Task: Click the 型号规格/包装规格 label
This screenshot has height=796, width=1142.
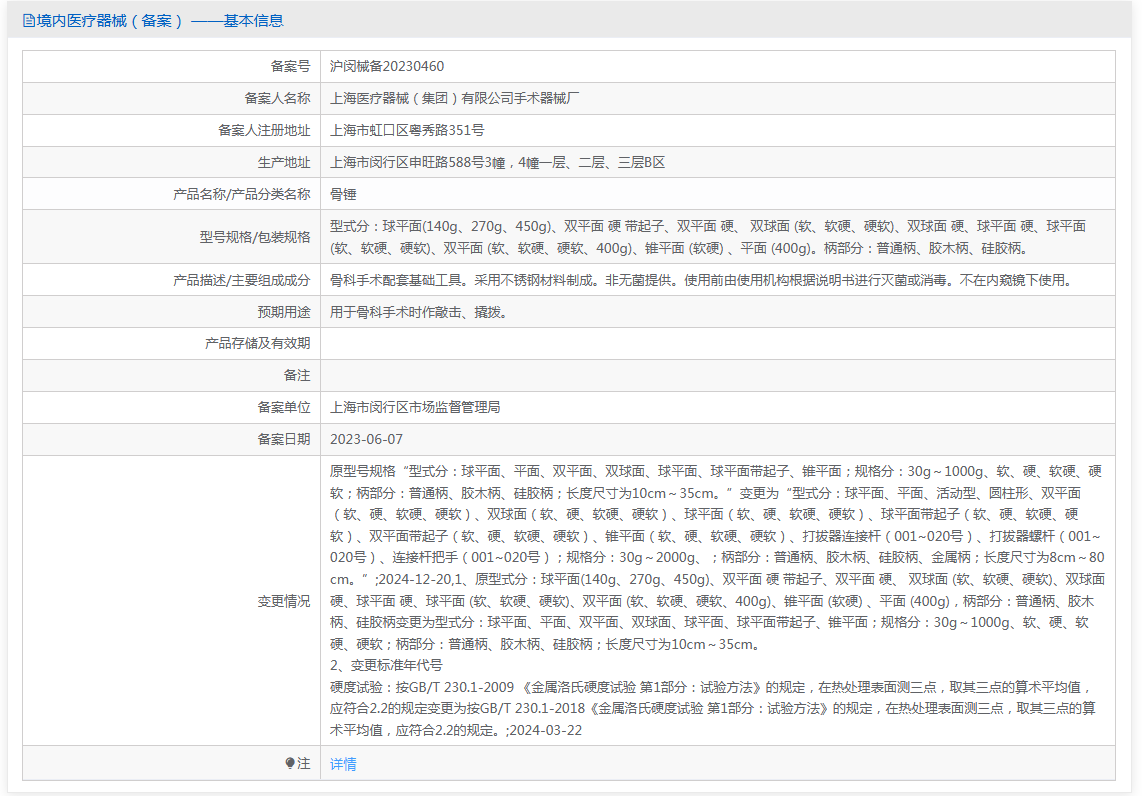Action: (255, 237)
